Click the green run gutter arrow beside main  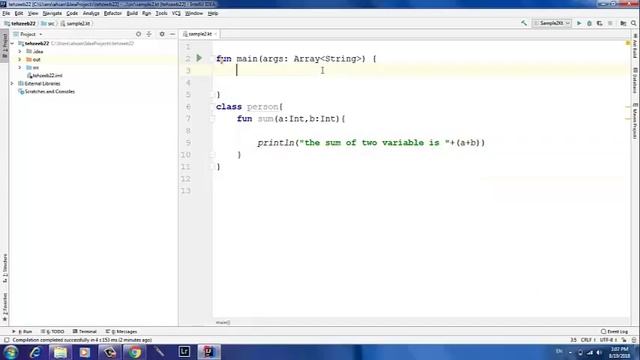(199, 58)
